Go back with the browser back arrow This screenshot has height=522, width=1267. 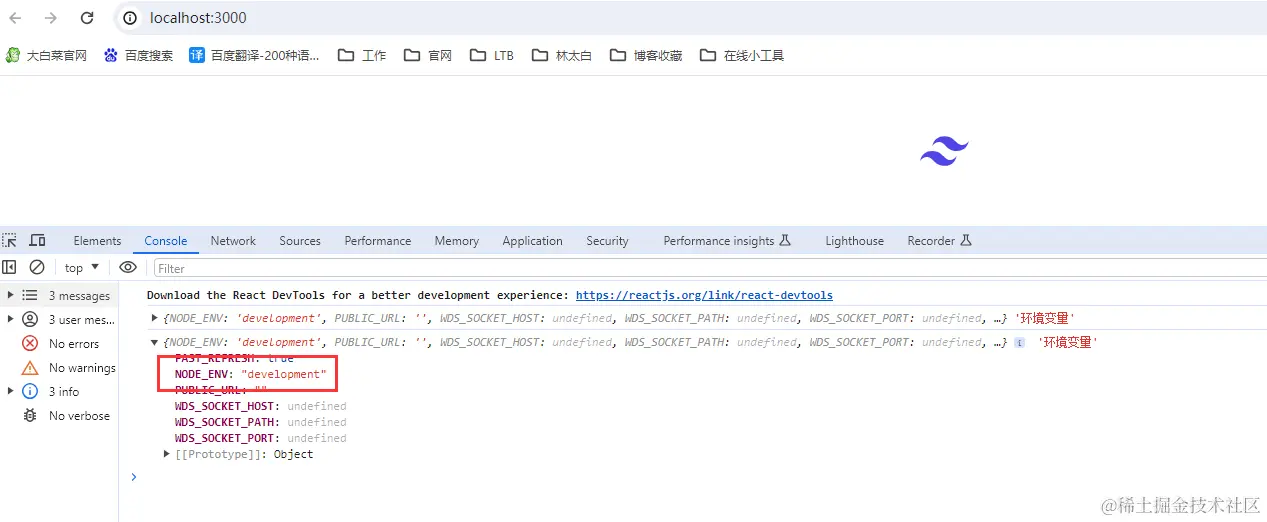[x=15, y=18]
